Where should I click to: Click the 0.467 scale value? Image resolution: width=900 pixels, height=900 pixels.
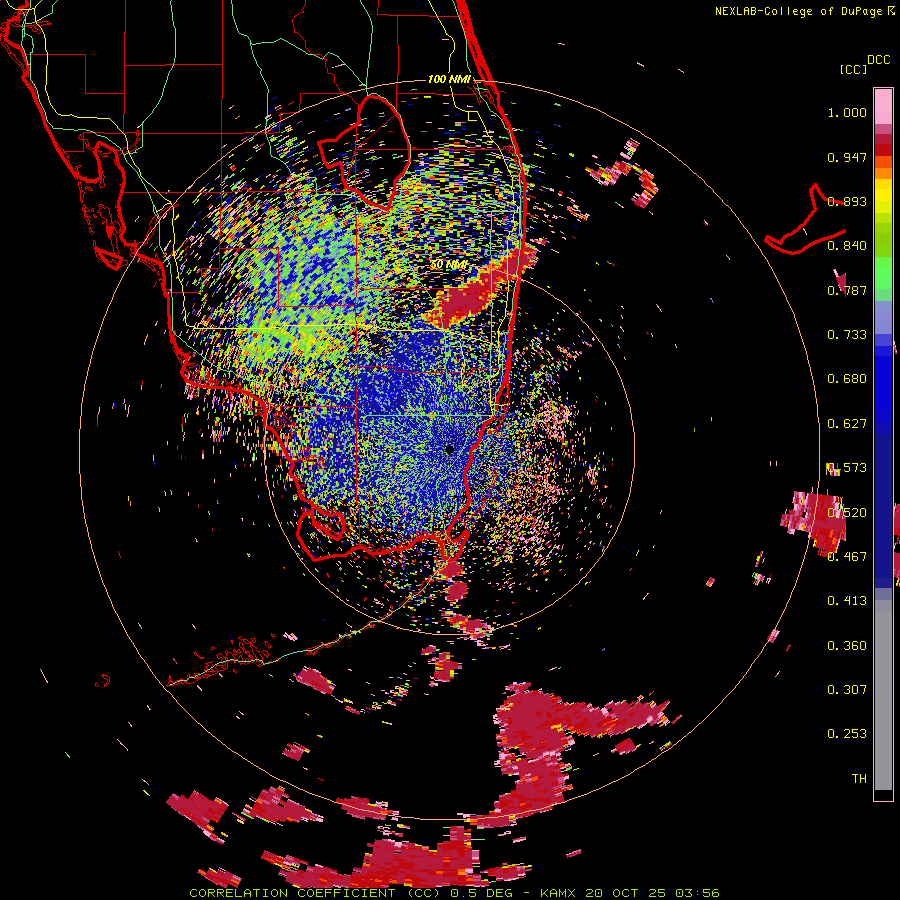click(847, 557)
